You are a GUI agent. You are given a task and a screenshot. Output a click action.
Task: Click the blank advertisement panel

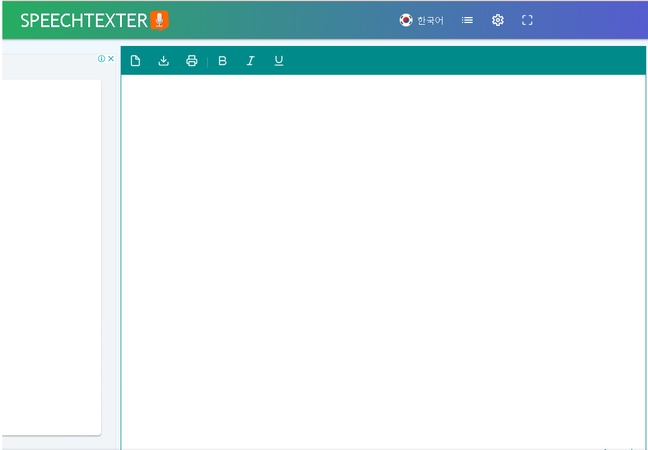(x=50, y=255)
